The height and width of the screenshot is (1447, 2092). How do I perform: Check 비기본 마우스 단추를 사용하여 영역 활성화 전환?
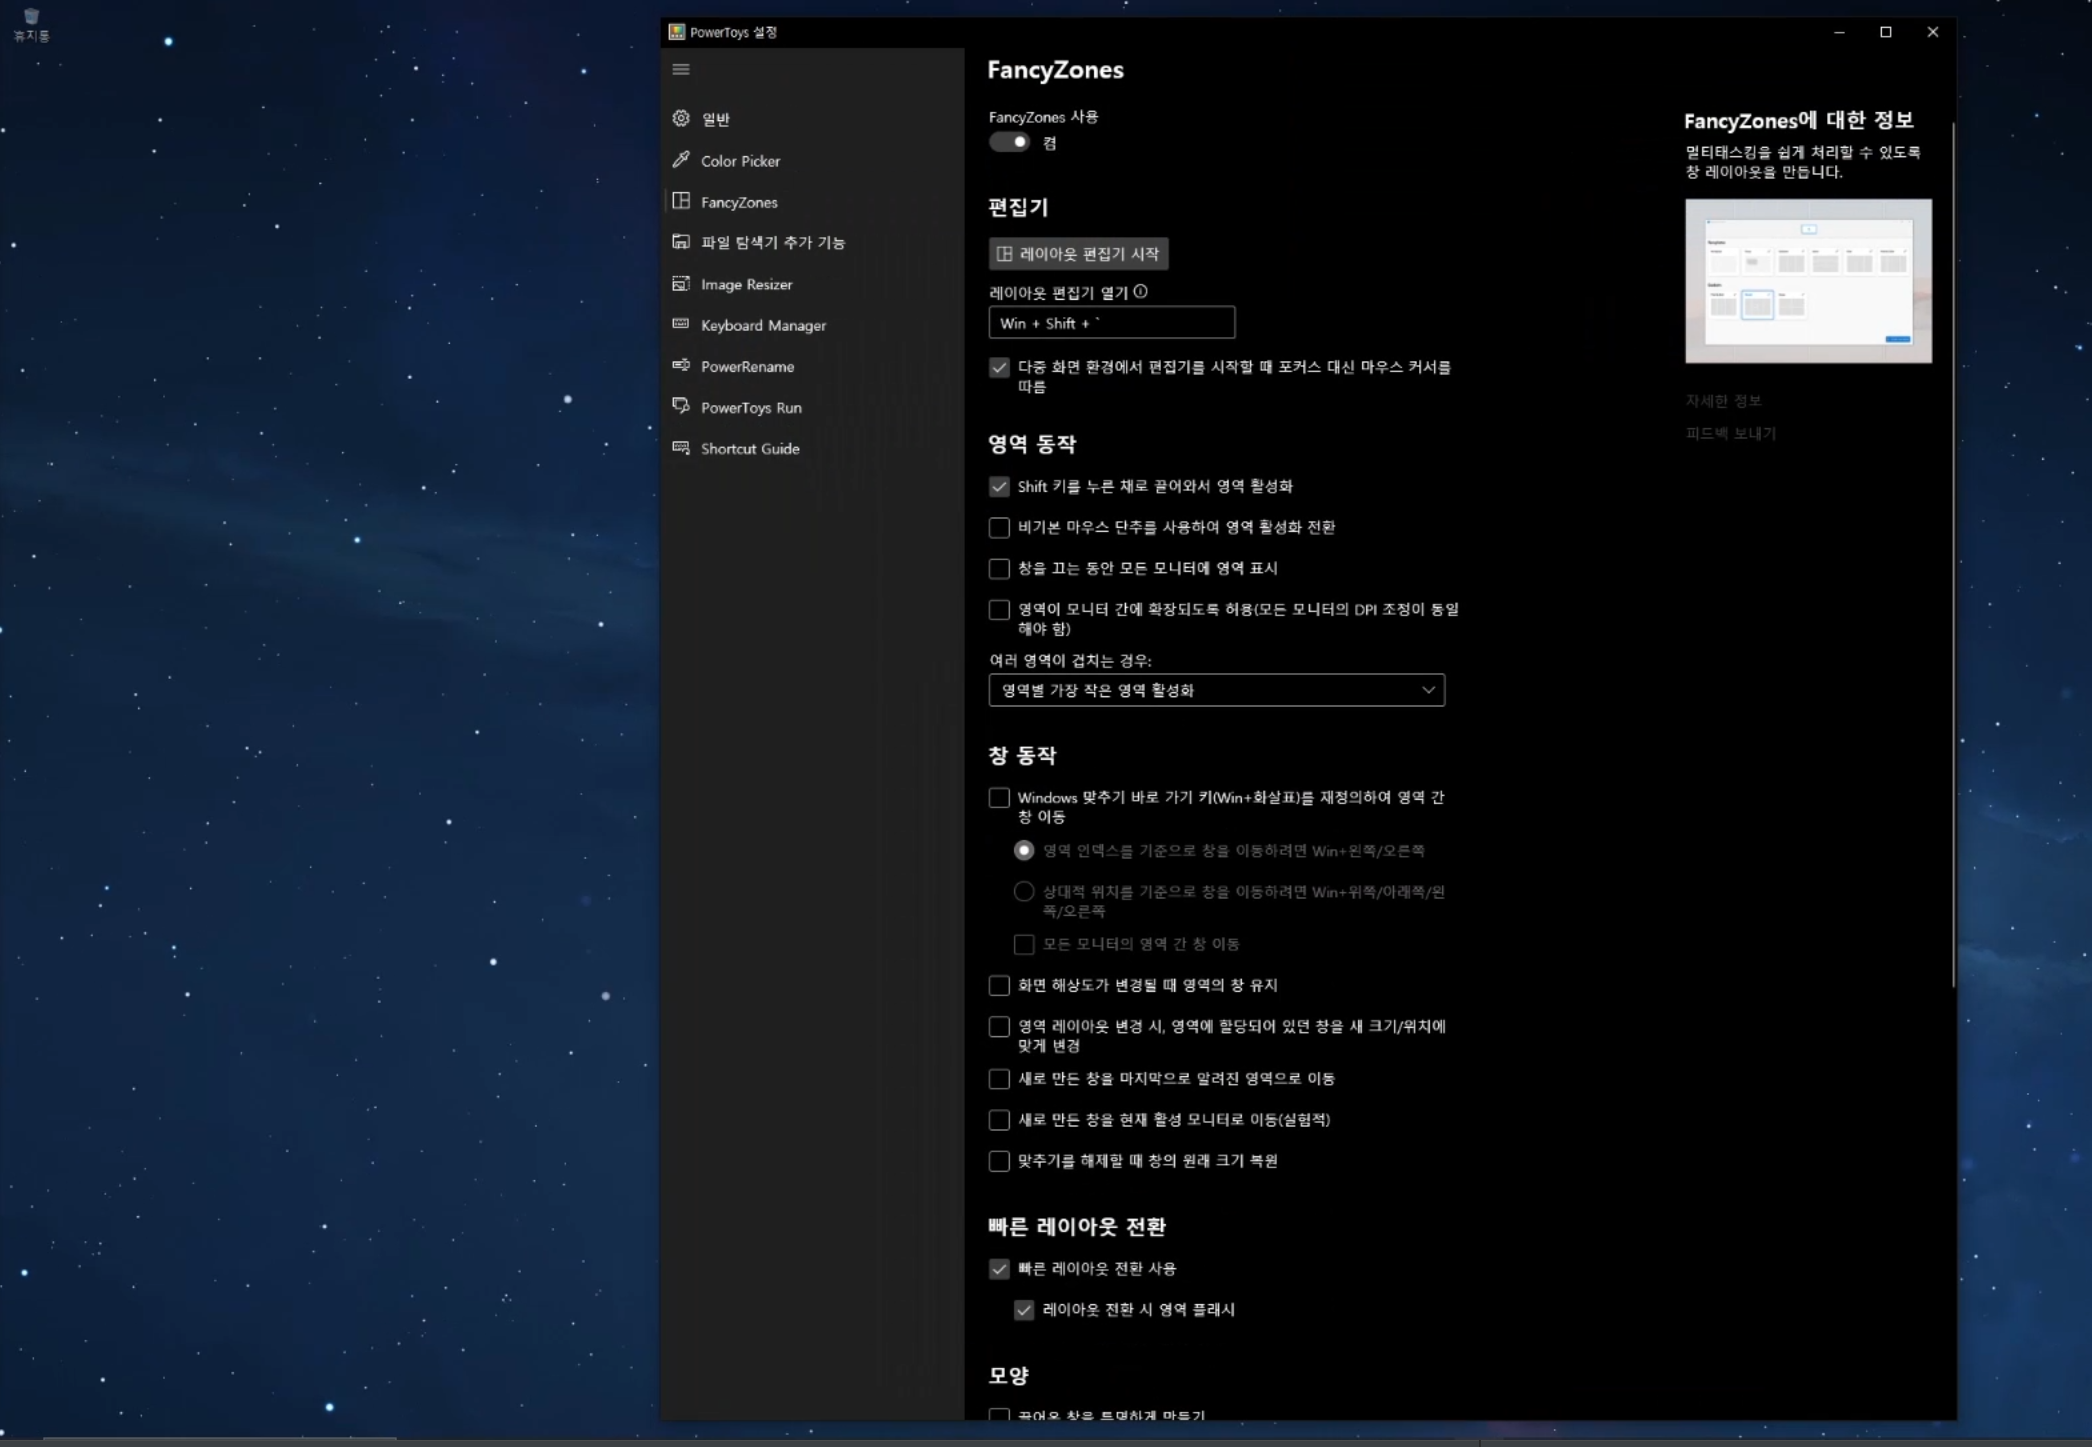(999, 527)
